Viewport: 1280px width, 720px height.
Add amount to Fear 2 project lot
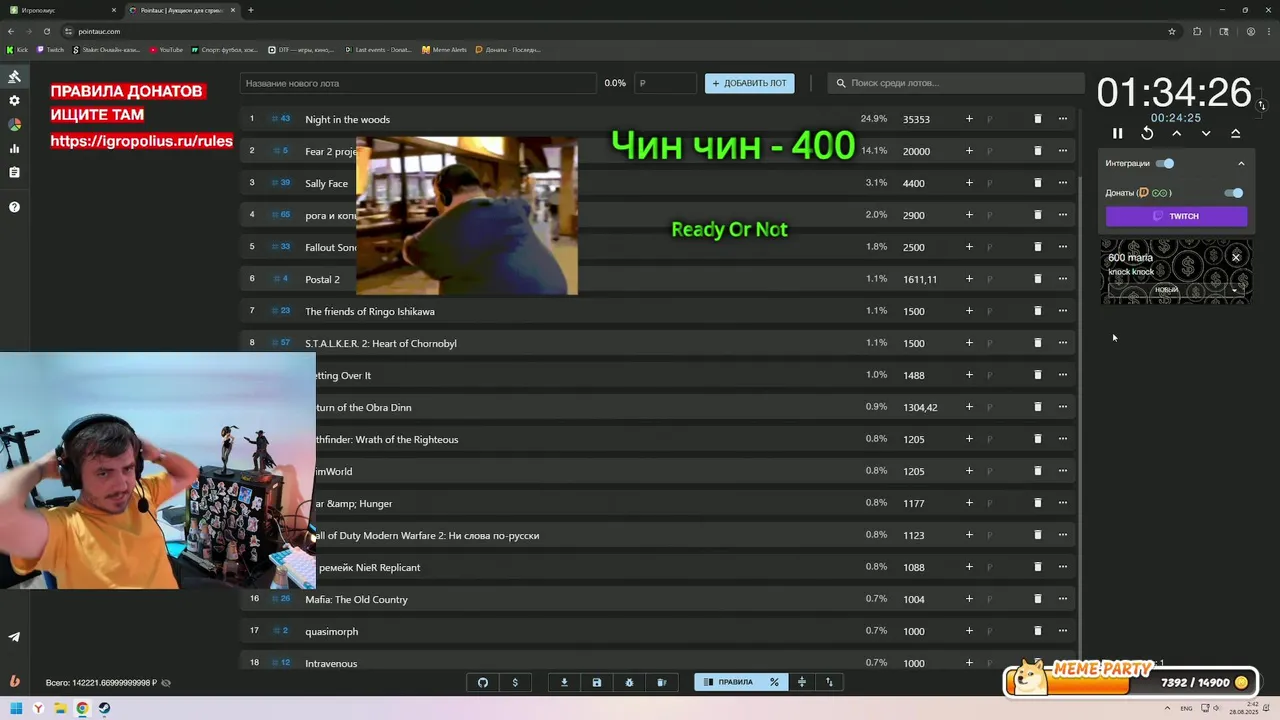click(969, 151)
